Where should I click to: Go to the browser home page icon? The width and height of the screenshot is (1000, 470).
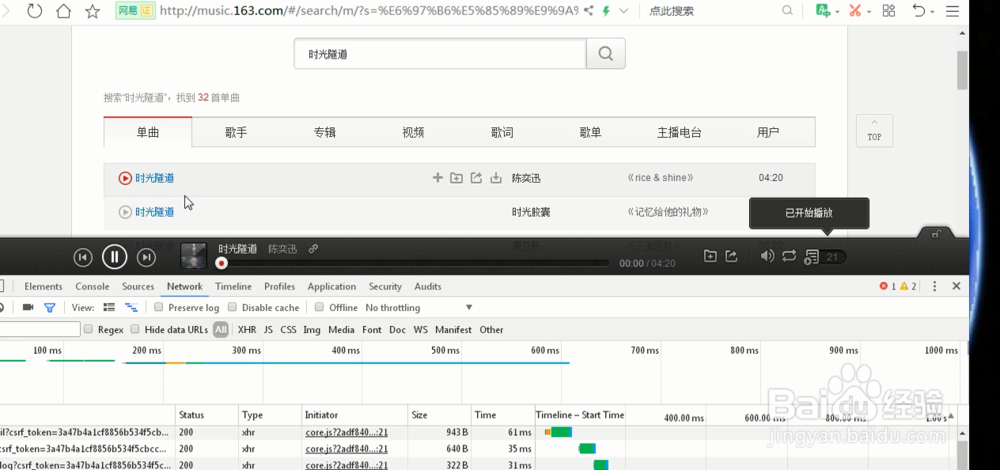(x=63, y=11)
